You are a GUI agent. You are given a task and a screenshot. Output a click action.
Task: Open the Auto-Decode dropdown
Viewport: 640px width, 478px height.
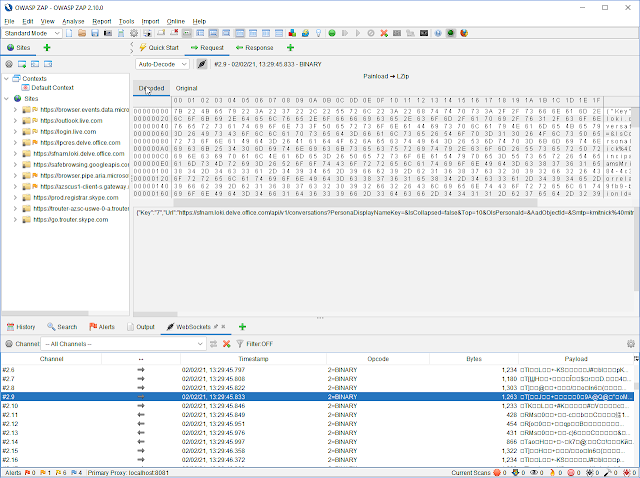coord(162,64)
